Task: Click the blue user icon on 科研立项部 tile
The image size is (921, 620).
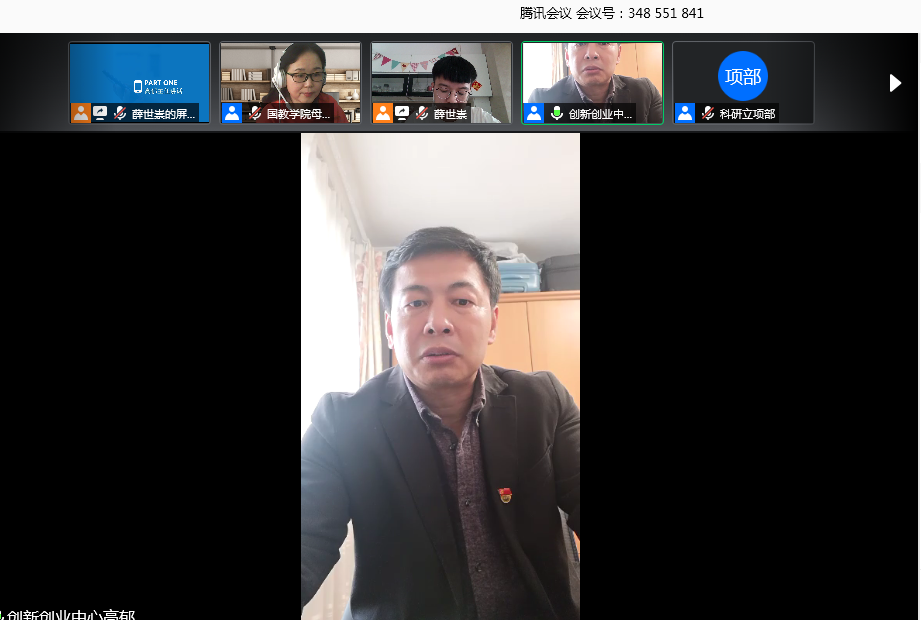Action: click(685, 113)
